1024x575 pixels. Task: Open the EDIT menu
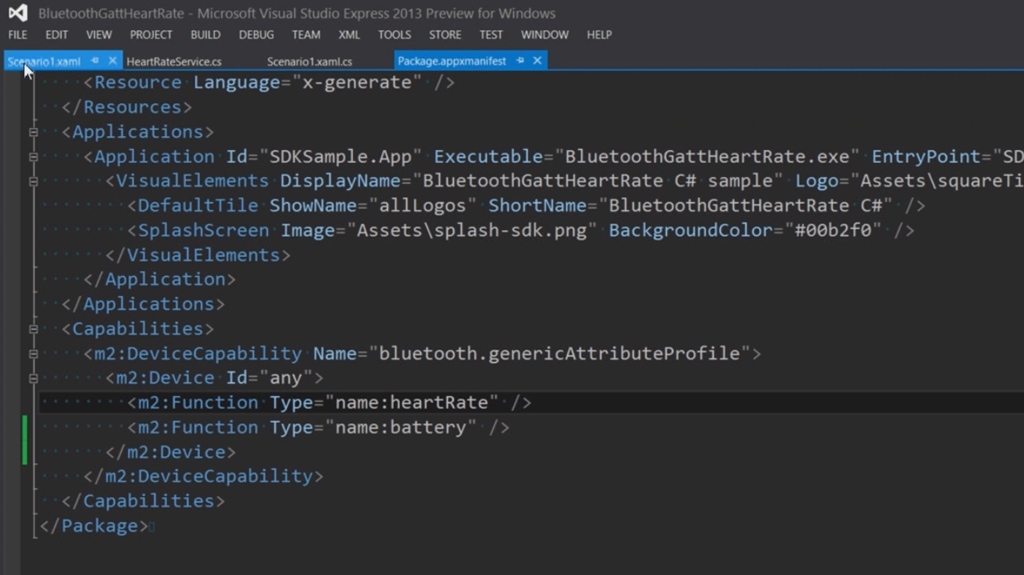tap(56, 35)
